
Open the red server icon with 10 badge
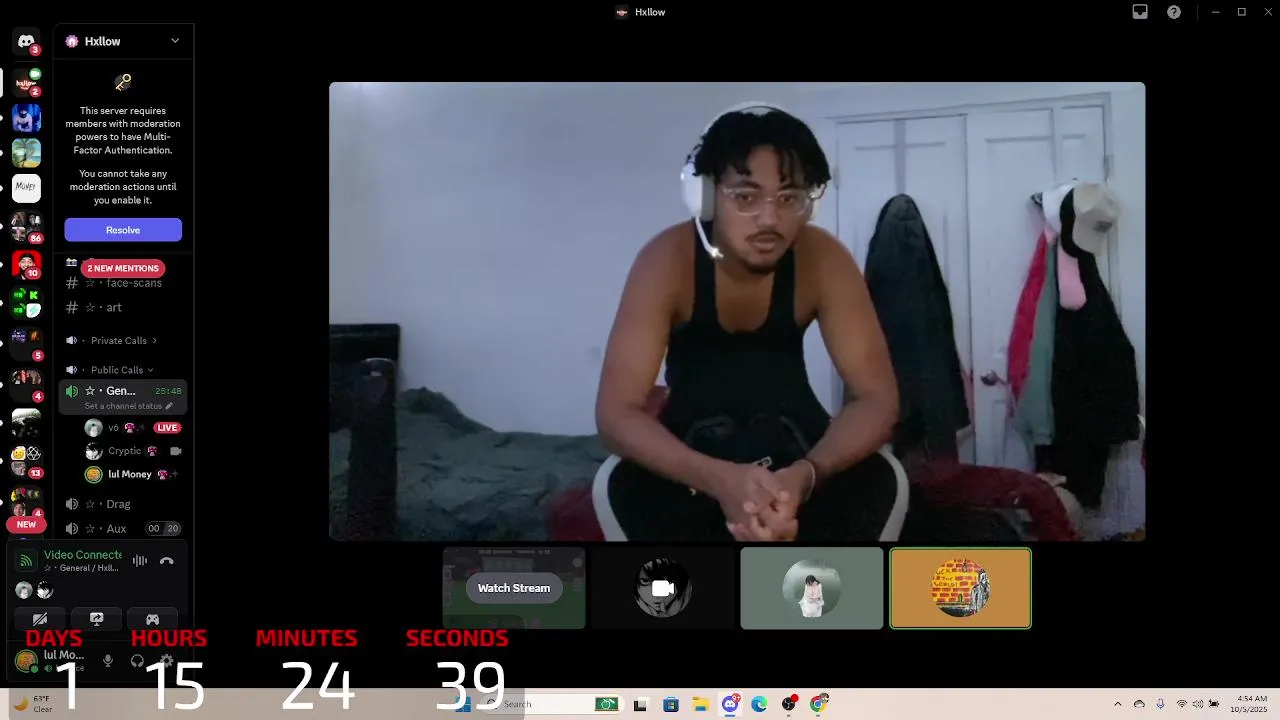coord(26,264)
